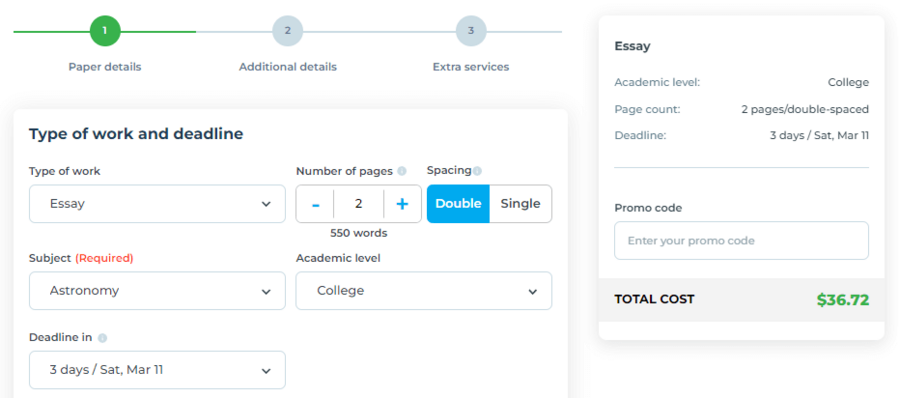Open the Additional details step label
Screen dimensions: 900x398
(288, 67)
